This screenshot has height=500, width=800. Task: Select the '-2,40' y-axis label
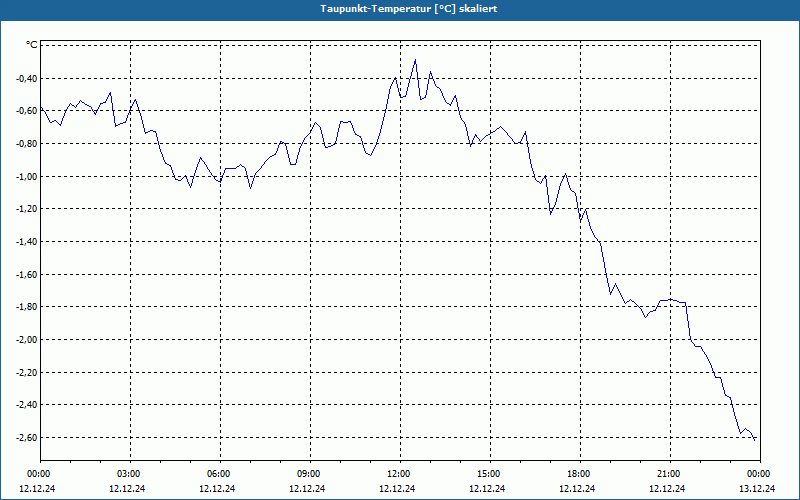pyautogui.click(x=28, y=405)
